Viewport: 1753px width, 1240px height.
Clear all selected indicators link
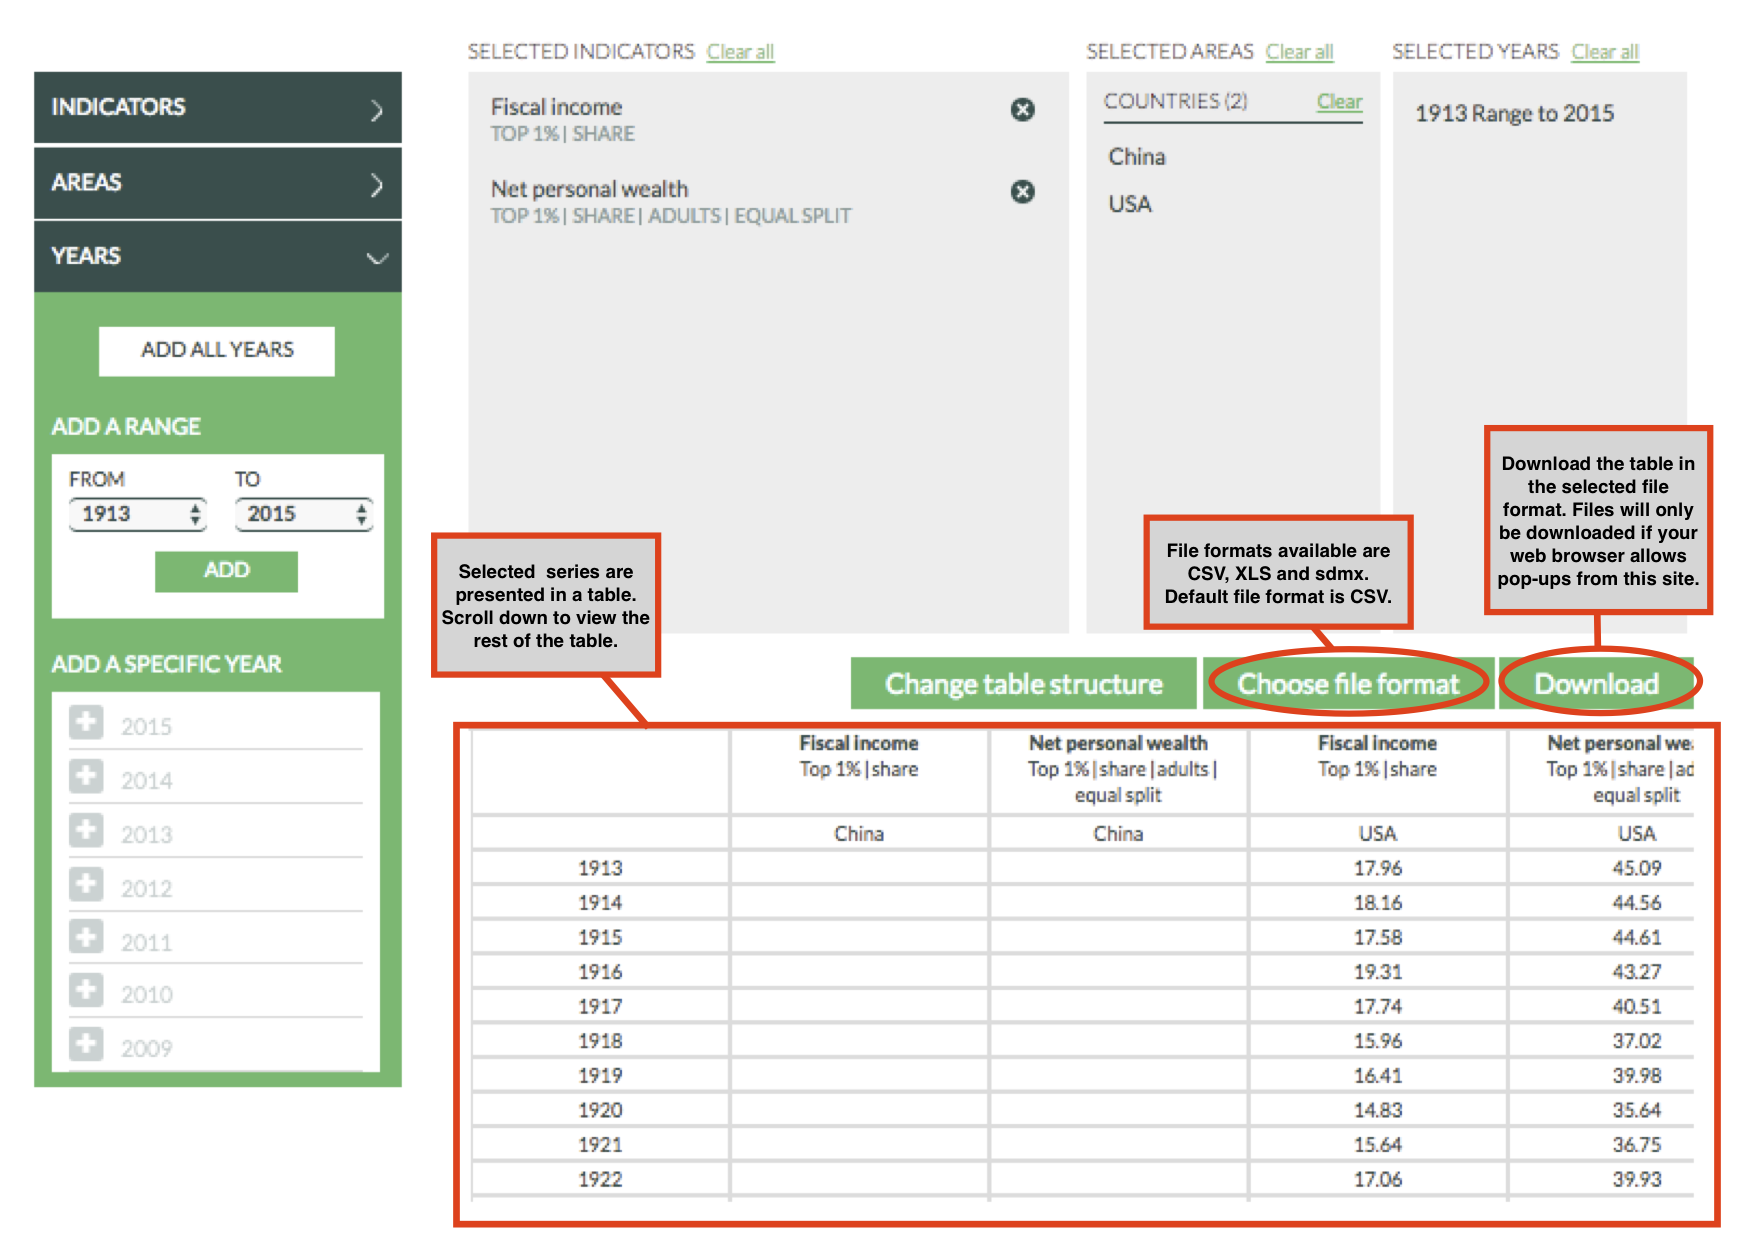(740, 52)
